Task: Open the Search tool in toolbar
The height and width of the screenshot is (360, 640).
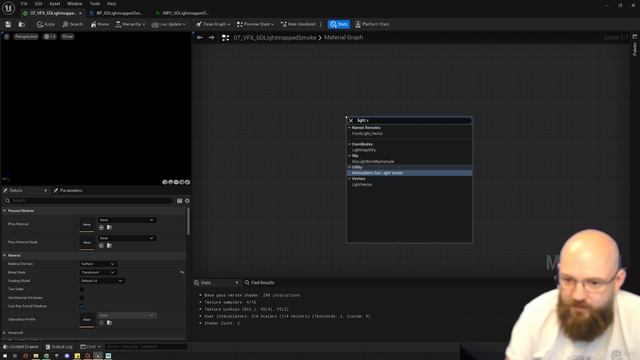Action: (x=73, y=24)
